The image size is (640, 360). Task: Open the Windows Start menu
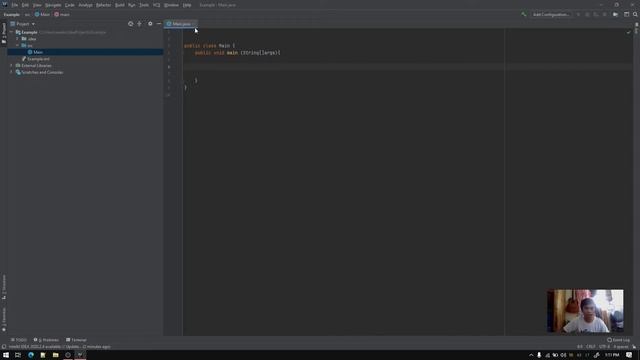tap(6, 355)
